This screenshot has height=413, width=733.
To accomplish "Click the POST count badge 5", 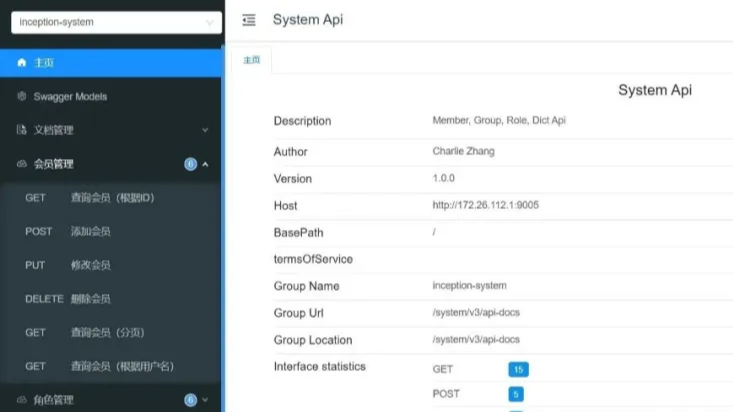I will point(516,394).
